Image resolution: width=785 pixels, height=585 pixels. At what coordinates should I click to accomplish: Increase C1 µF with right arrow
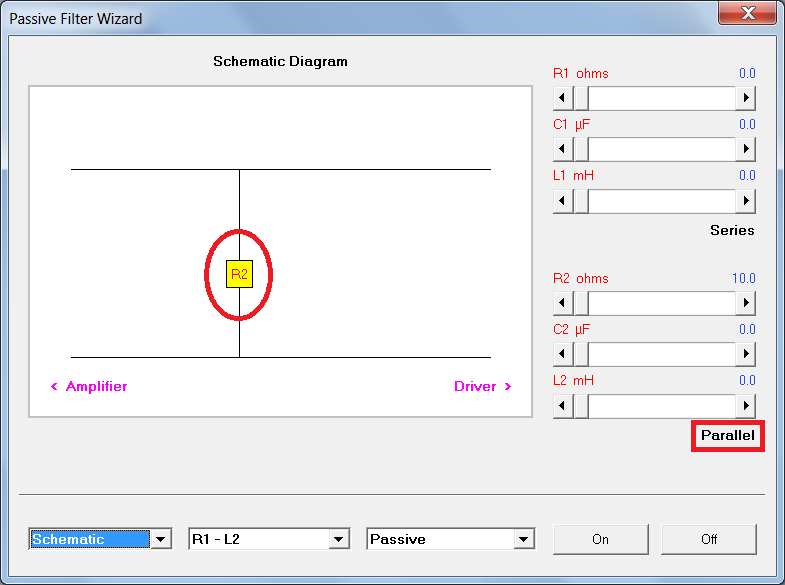pyautogui.click(x=745, y=149)
